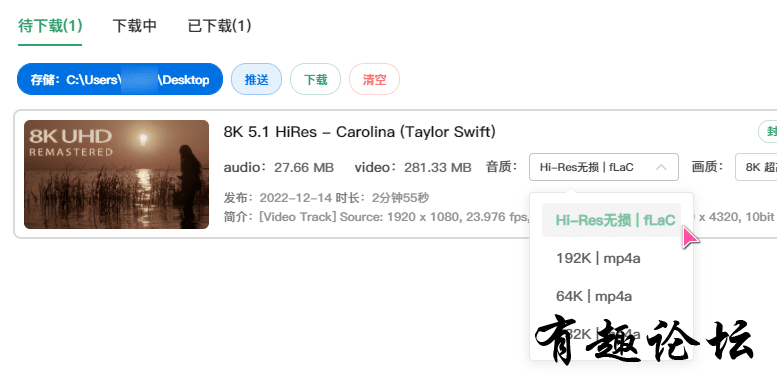The image size is (777, 374).
Task: Open the 下载中 tab
Action: [x=135, y=26]
